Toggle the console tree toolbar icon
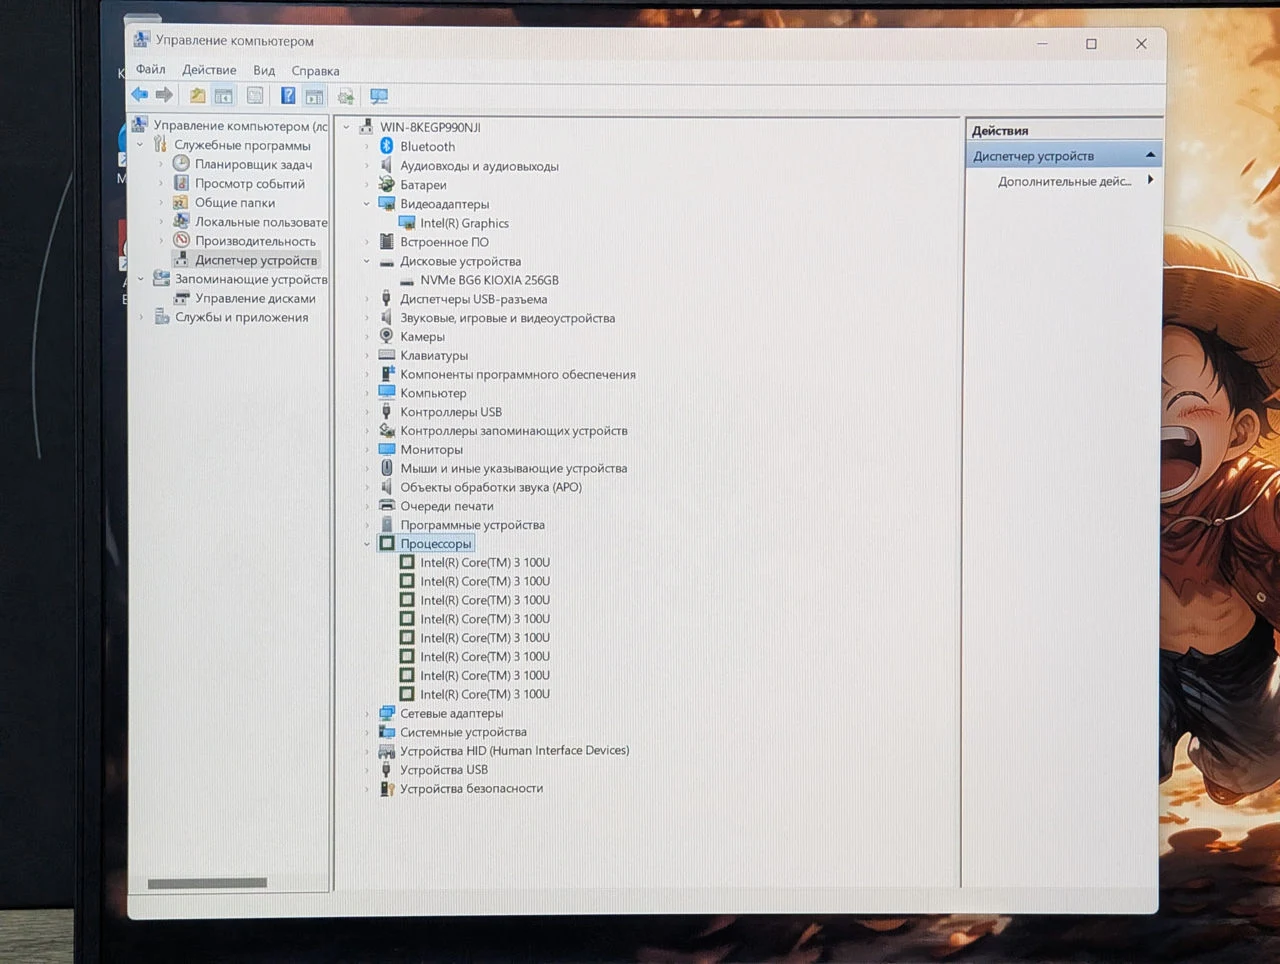Screen dimensions: 1280x964 224,96
